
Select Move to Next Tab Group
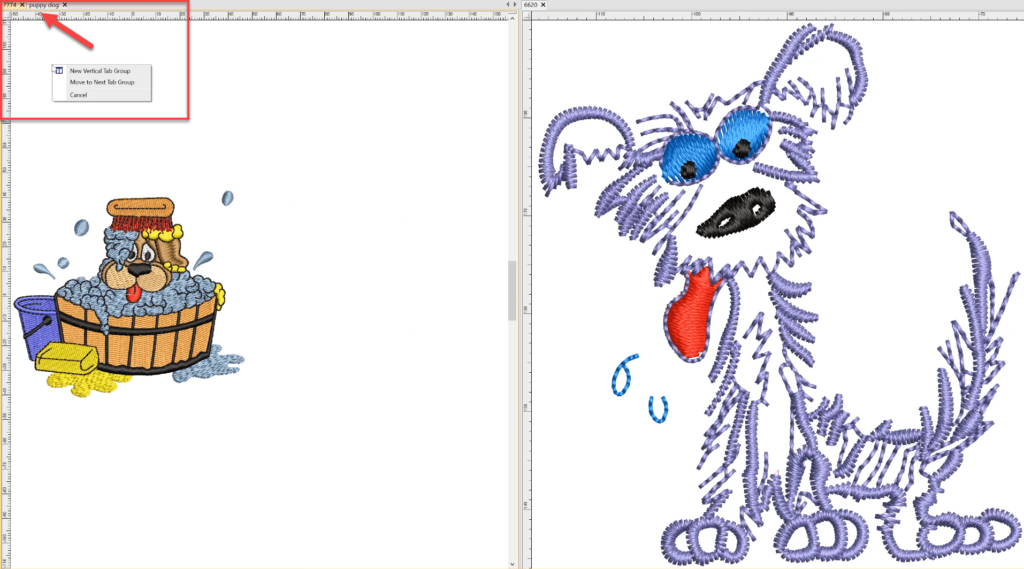pyautogui.click(x=101, y=82)
